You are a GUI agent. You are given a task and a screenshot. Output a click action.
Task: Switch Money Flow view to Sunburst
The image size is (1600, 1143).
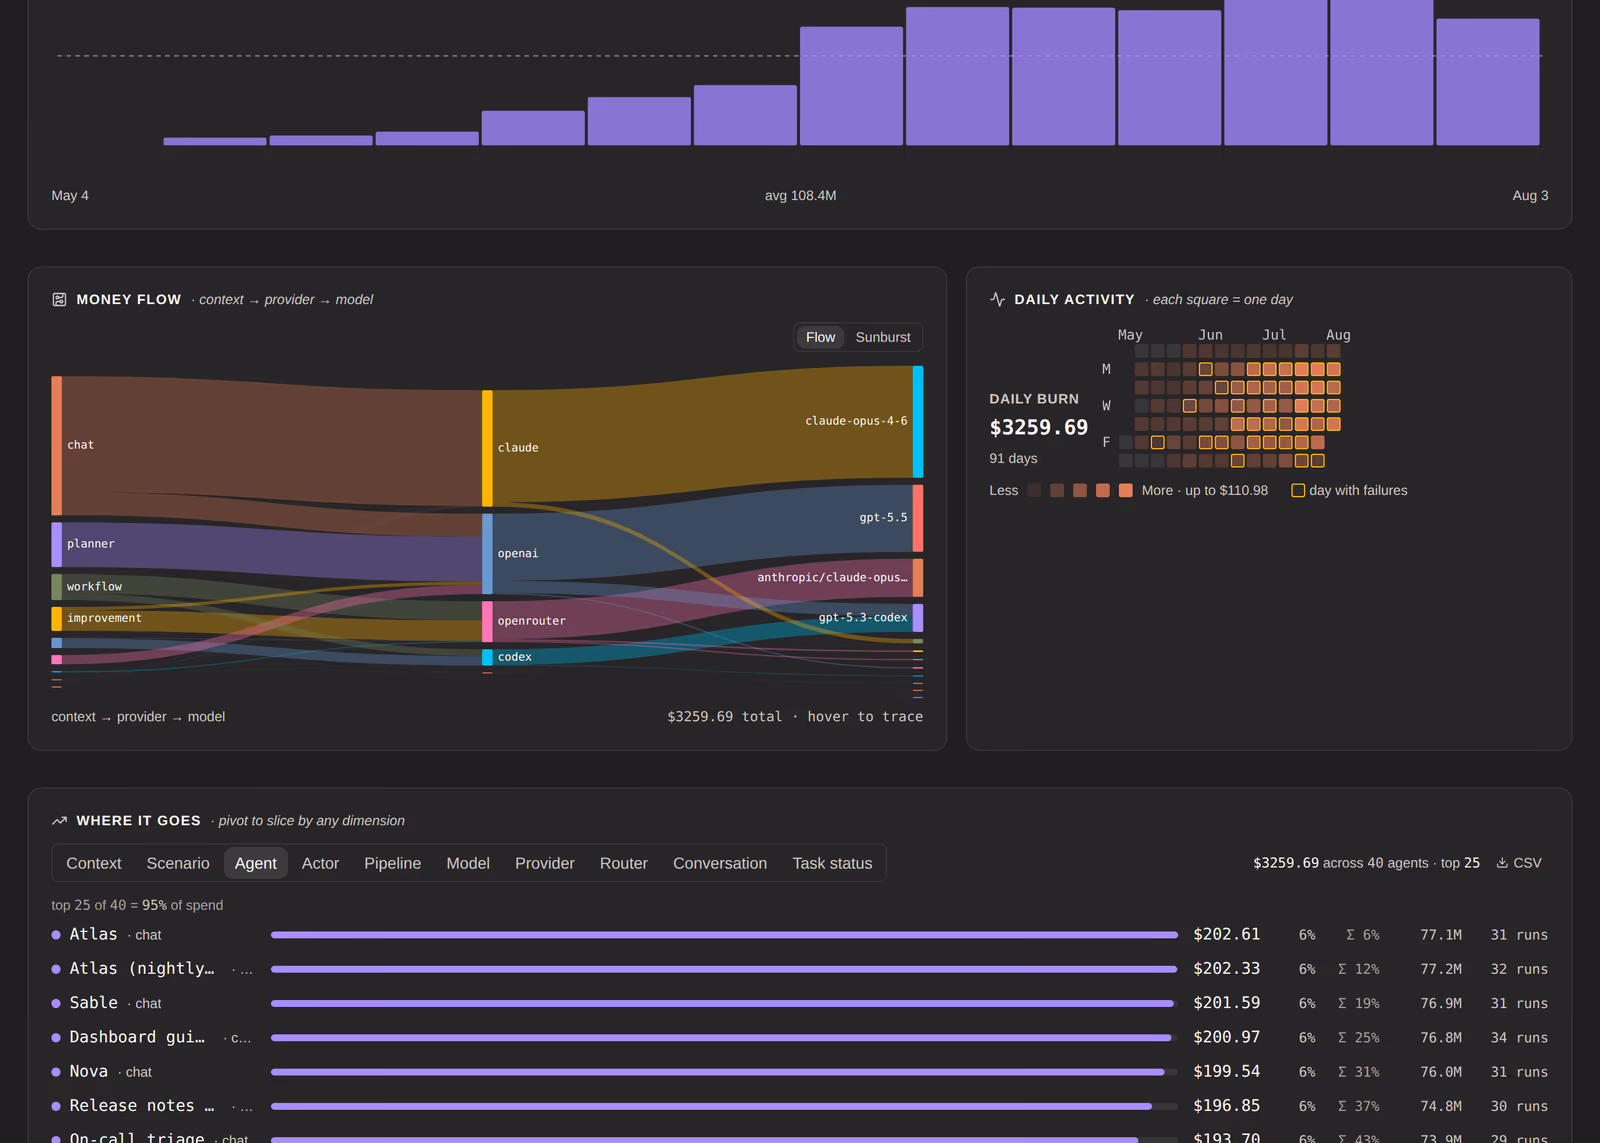(x=883, y=337)
